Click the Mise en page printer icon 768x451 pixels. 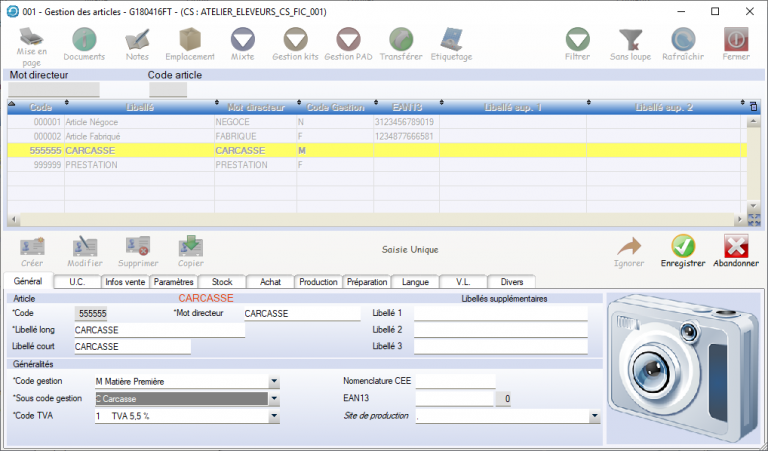(x=32, y=39)
